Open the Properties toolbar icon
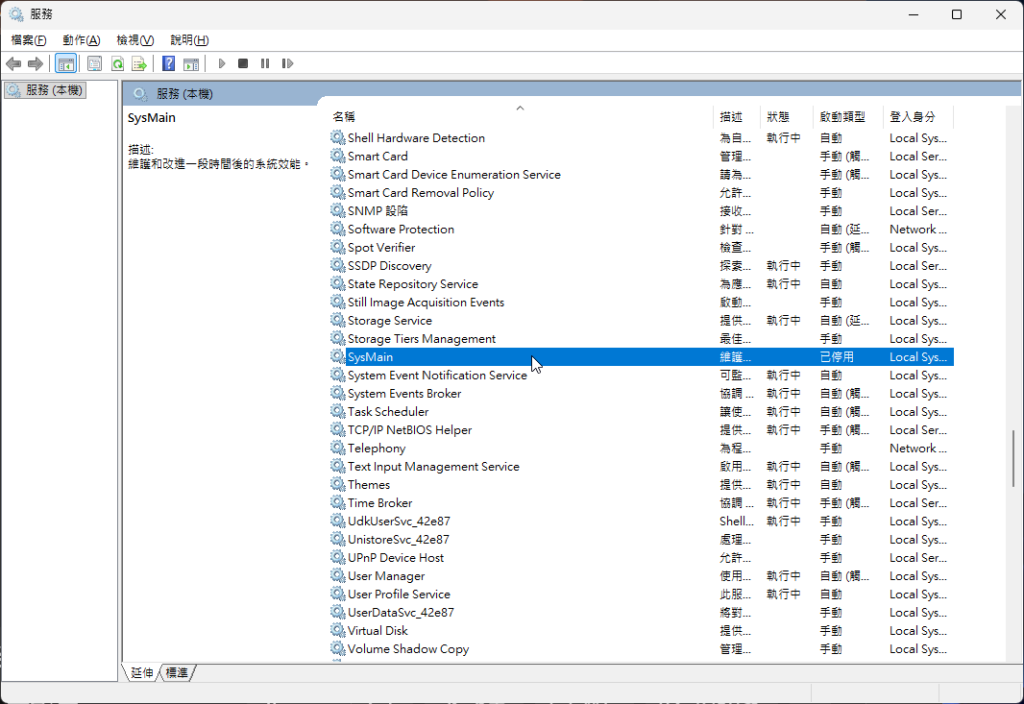1024x704 pixels. tap(94, 64)
